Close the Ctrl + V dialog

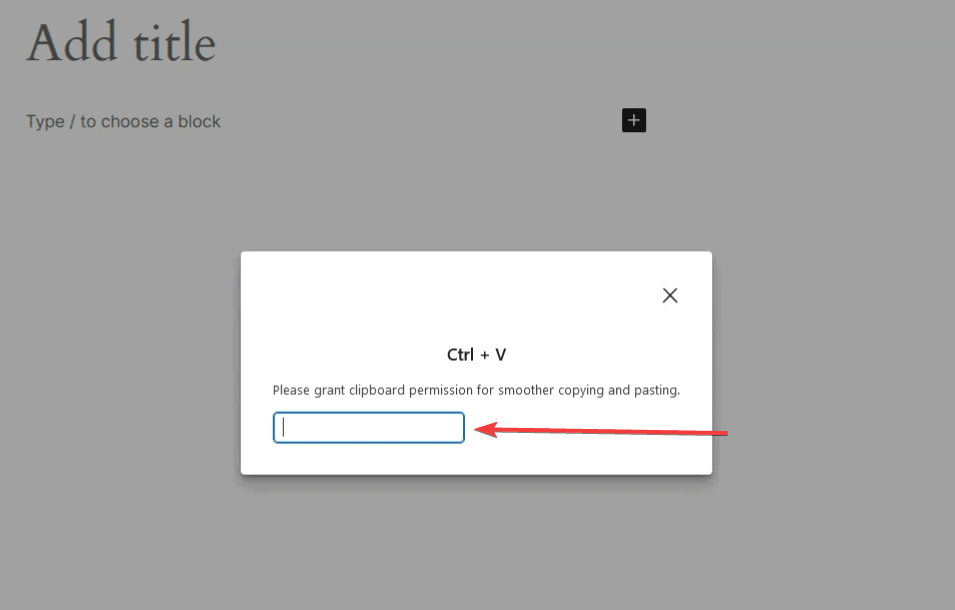click(670, 295)
